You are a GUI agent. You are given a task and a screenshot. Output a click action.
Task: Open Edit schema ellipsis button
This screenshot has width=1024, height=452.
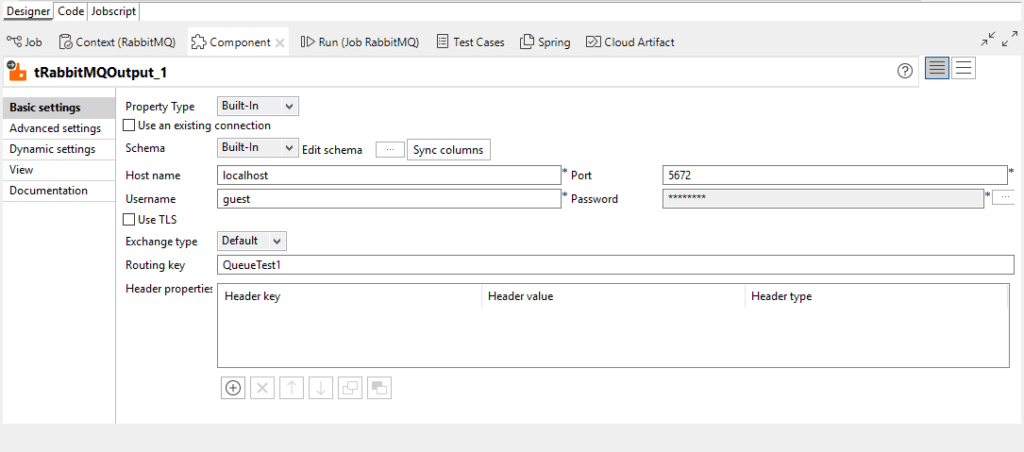coord(390,150)
